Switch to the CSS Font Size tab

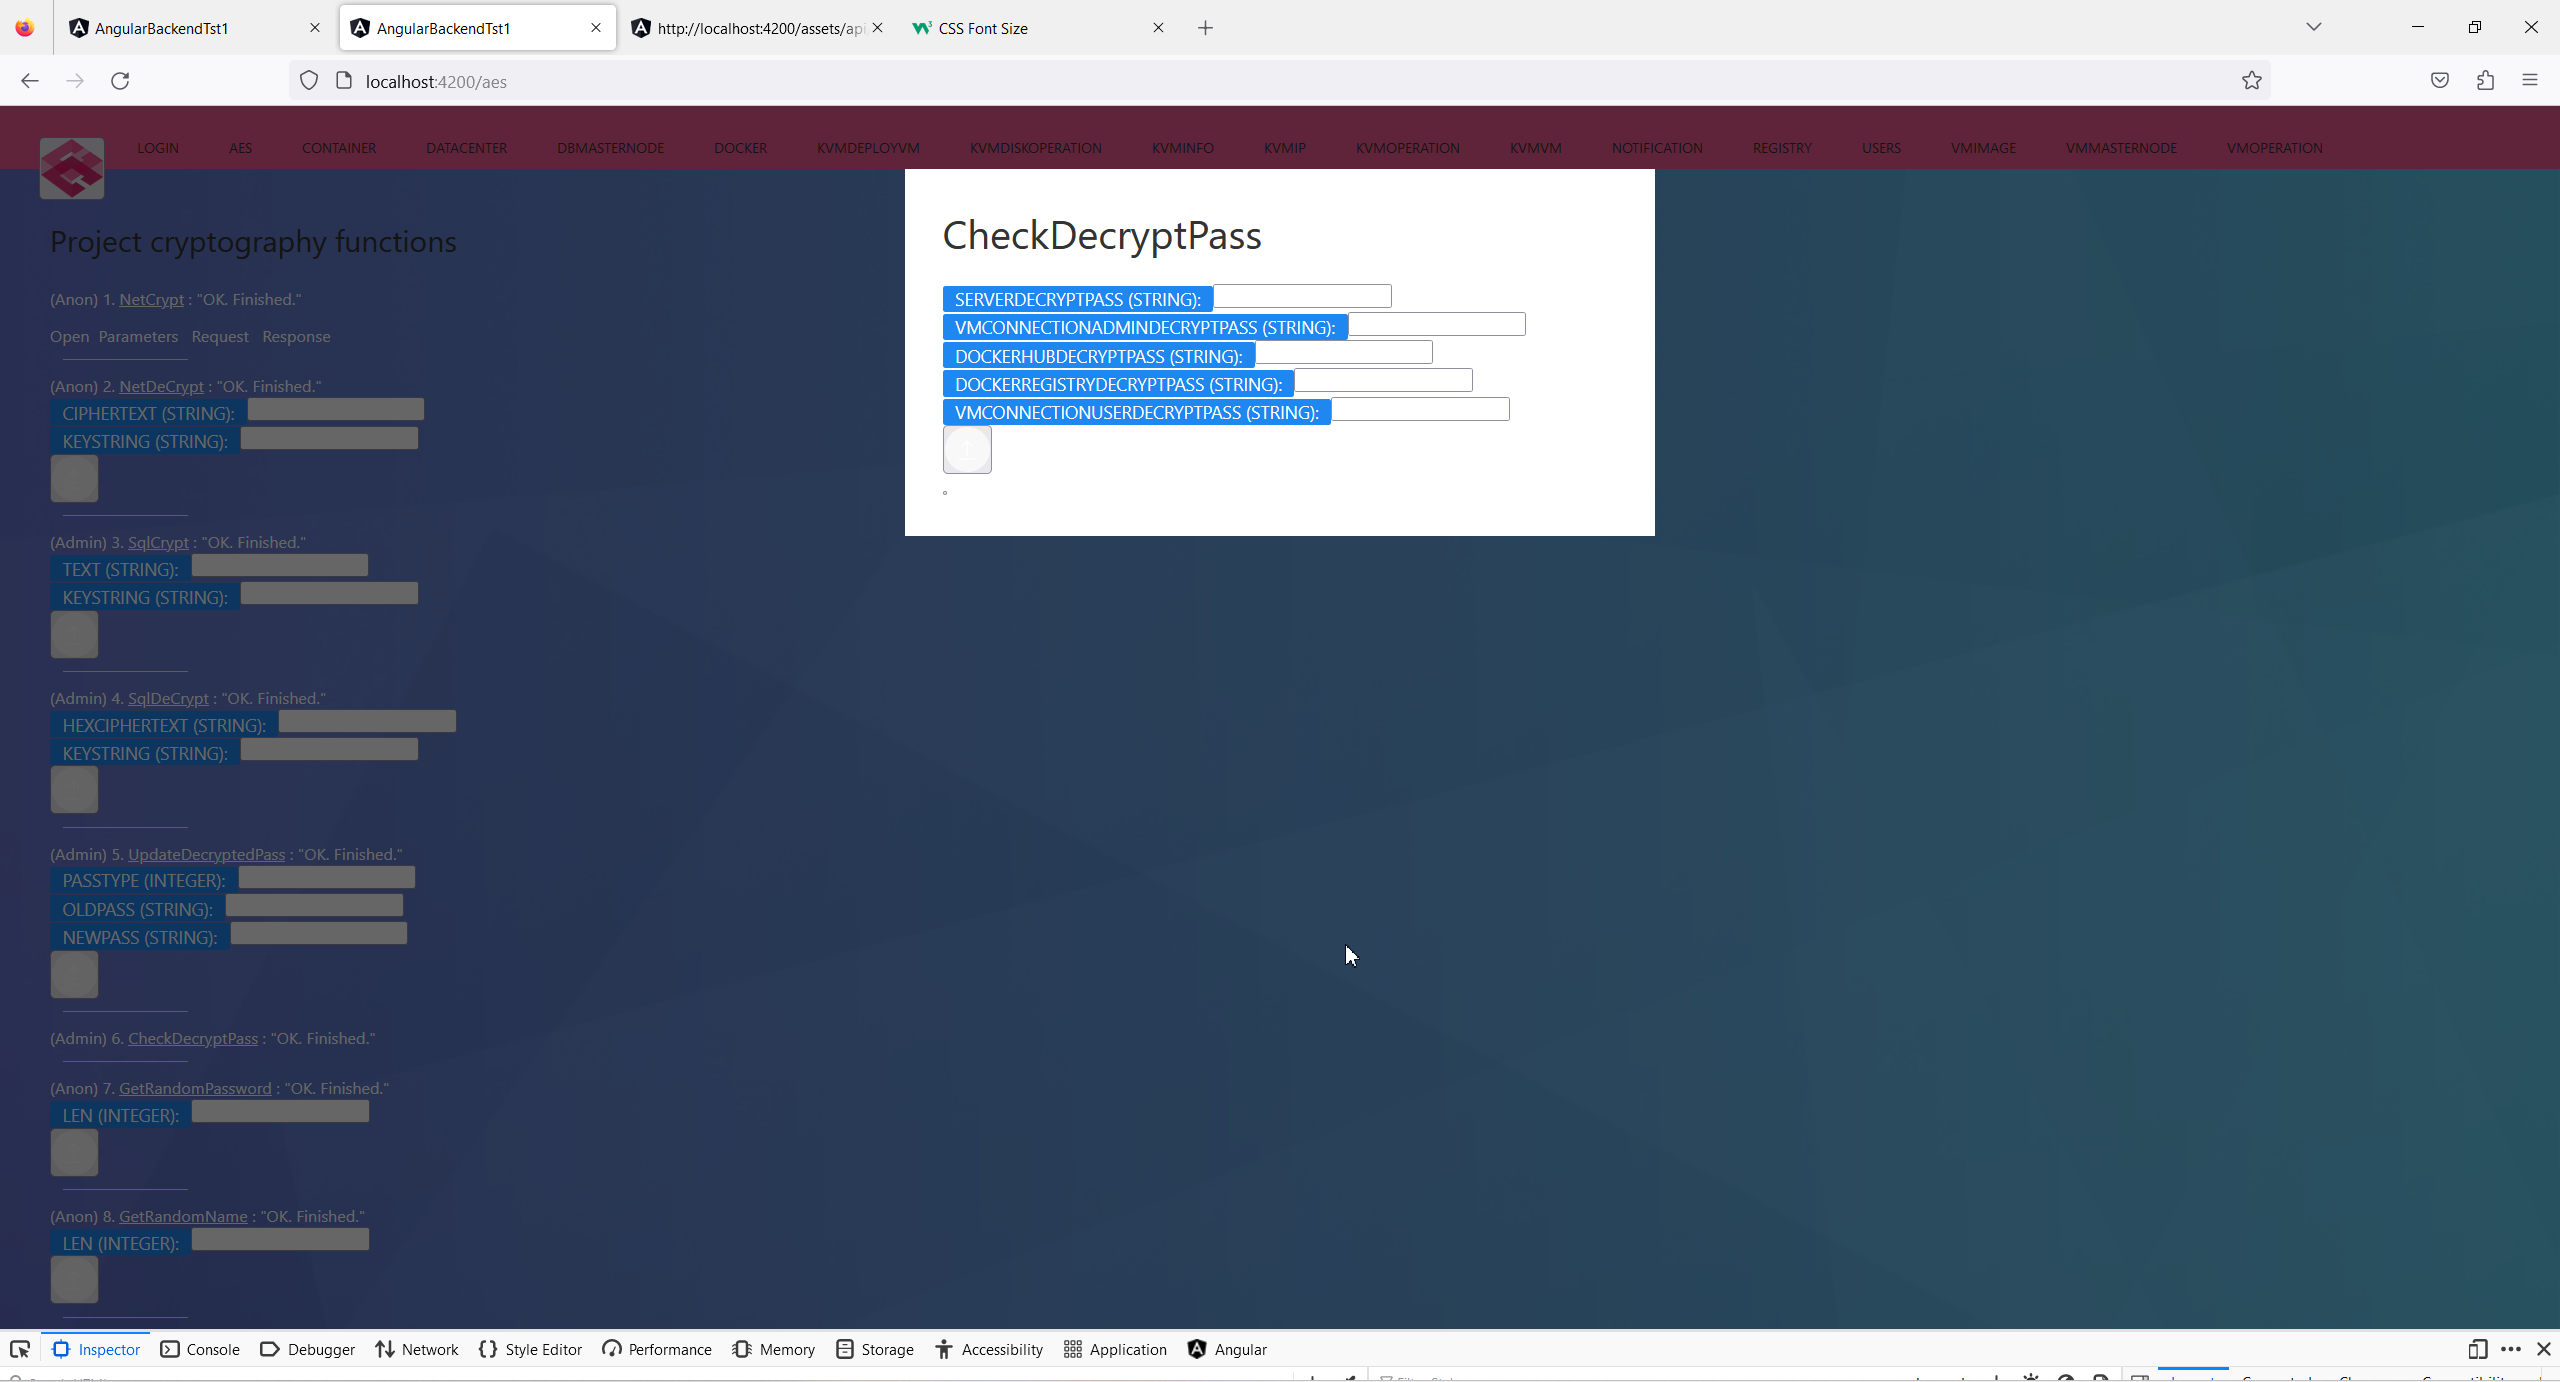tap(1030, 28)
